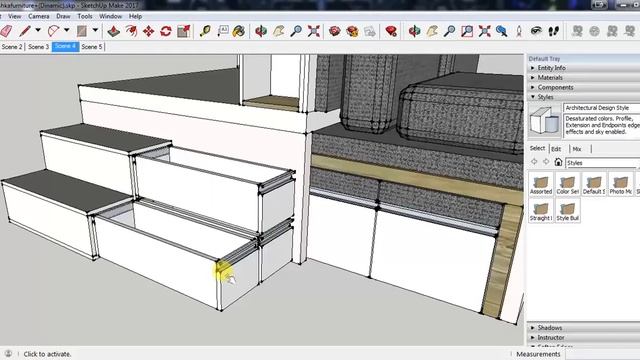
Task: Switch to the Edit tab in Styles
Action: (556, 149)
